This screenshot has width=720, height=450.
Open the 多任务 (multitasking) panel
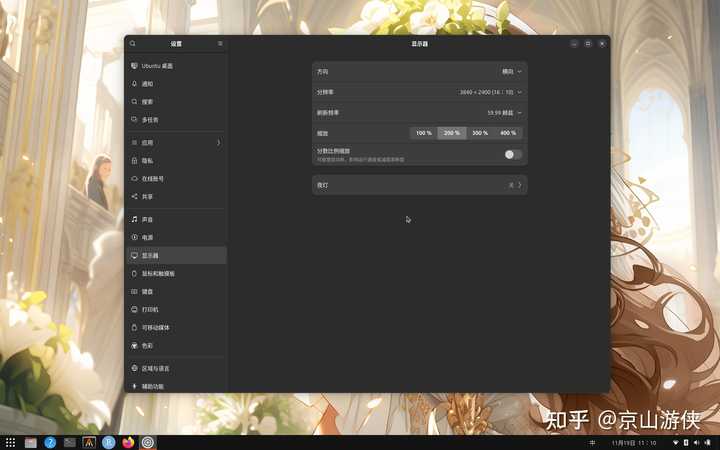(177, 120)
